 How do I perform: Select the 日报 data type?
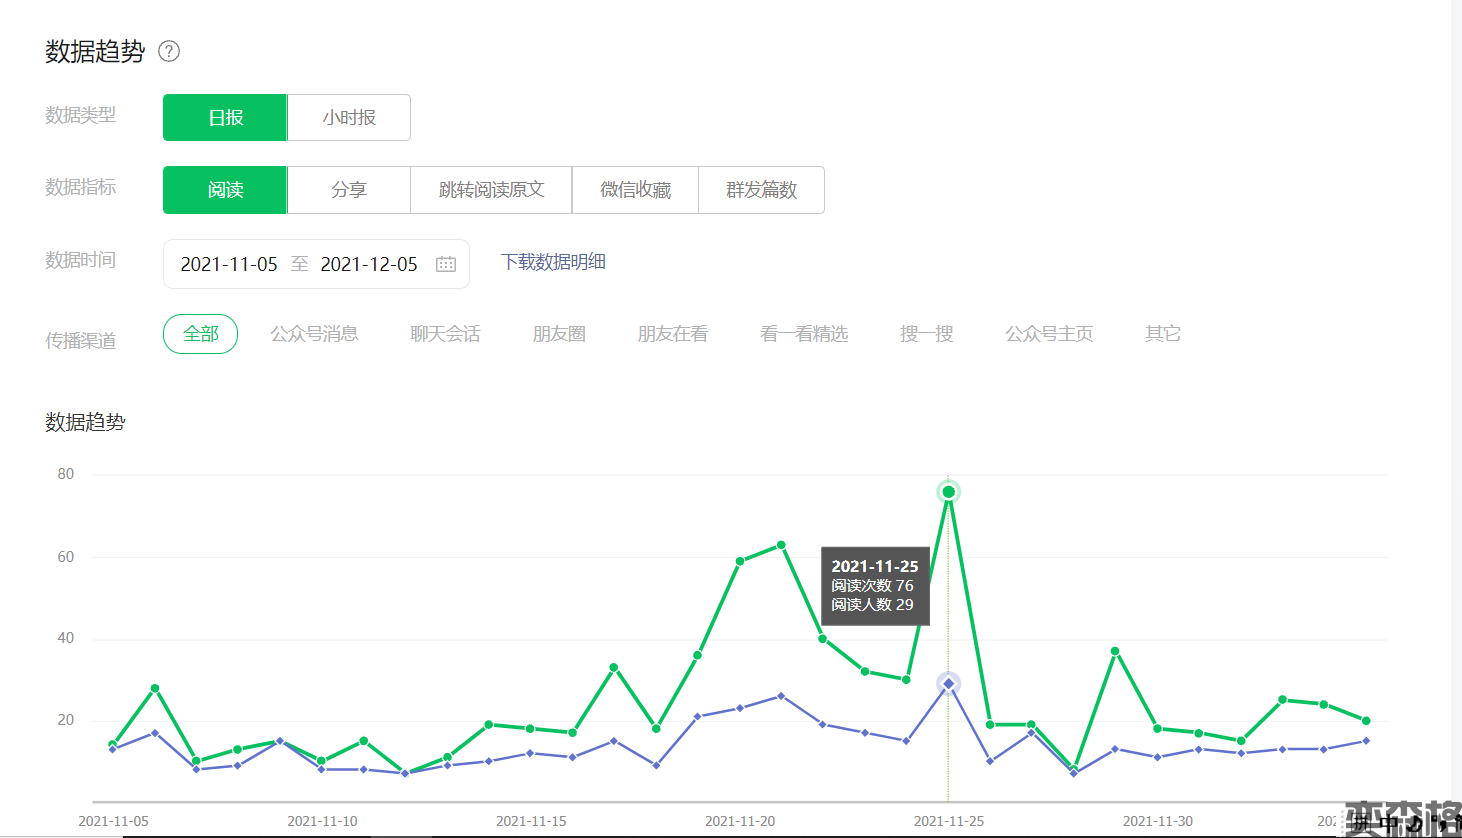tap(225, 117)
